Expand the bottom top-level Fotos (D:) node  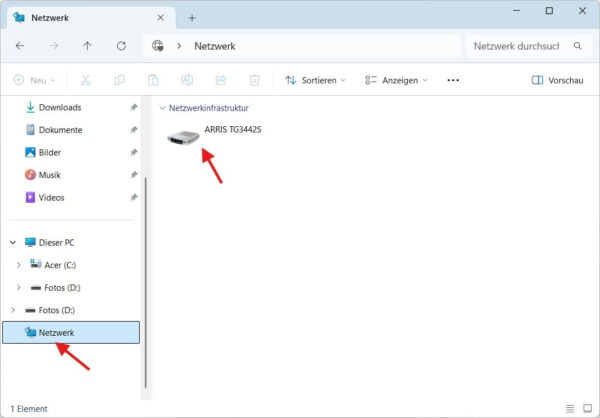[13, 310]
